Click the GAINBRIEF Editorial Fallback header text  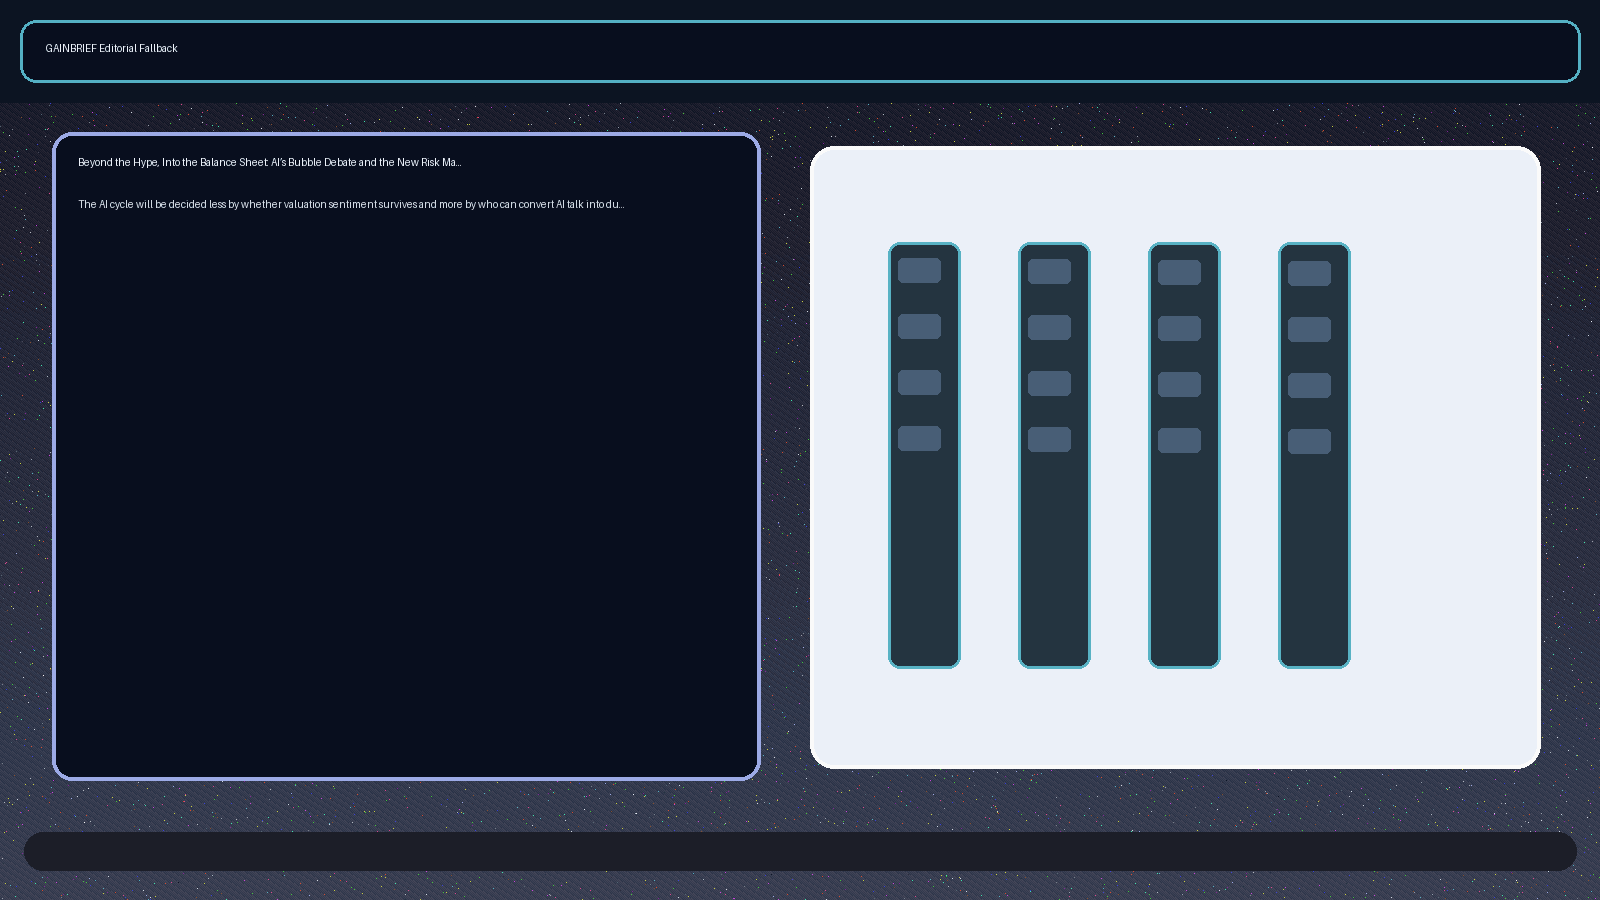point(111,48)
